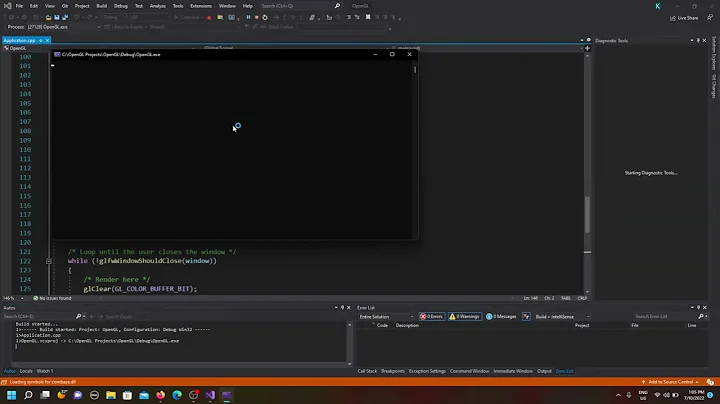Open the Exception Settings tab
This screenshot has height=404, width=720.
point(427,371)
